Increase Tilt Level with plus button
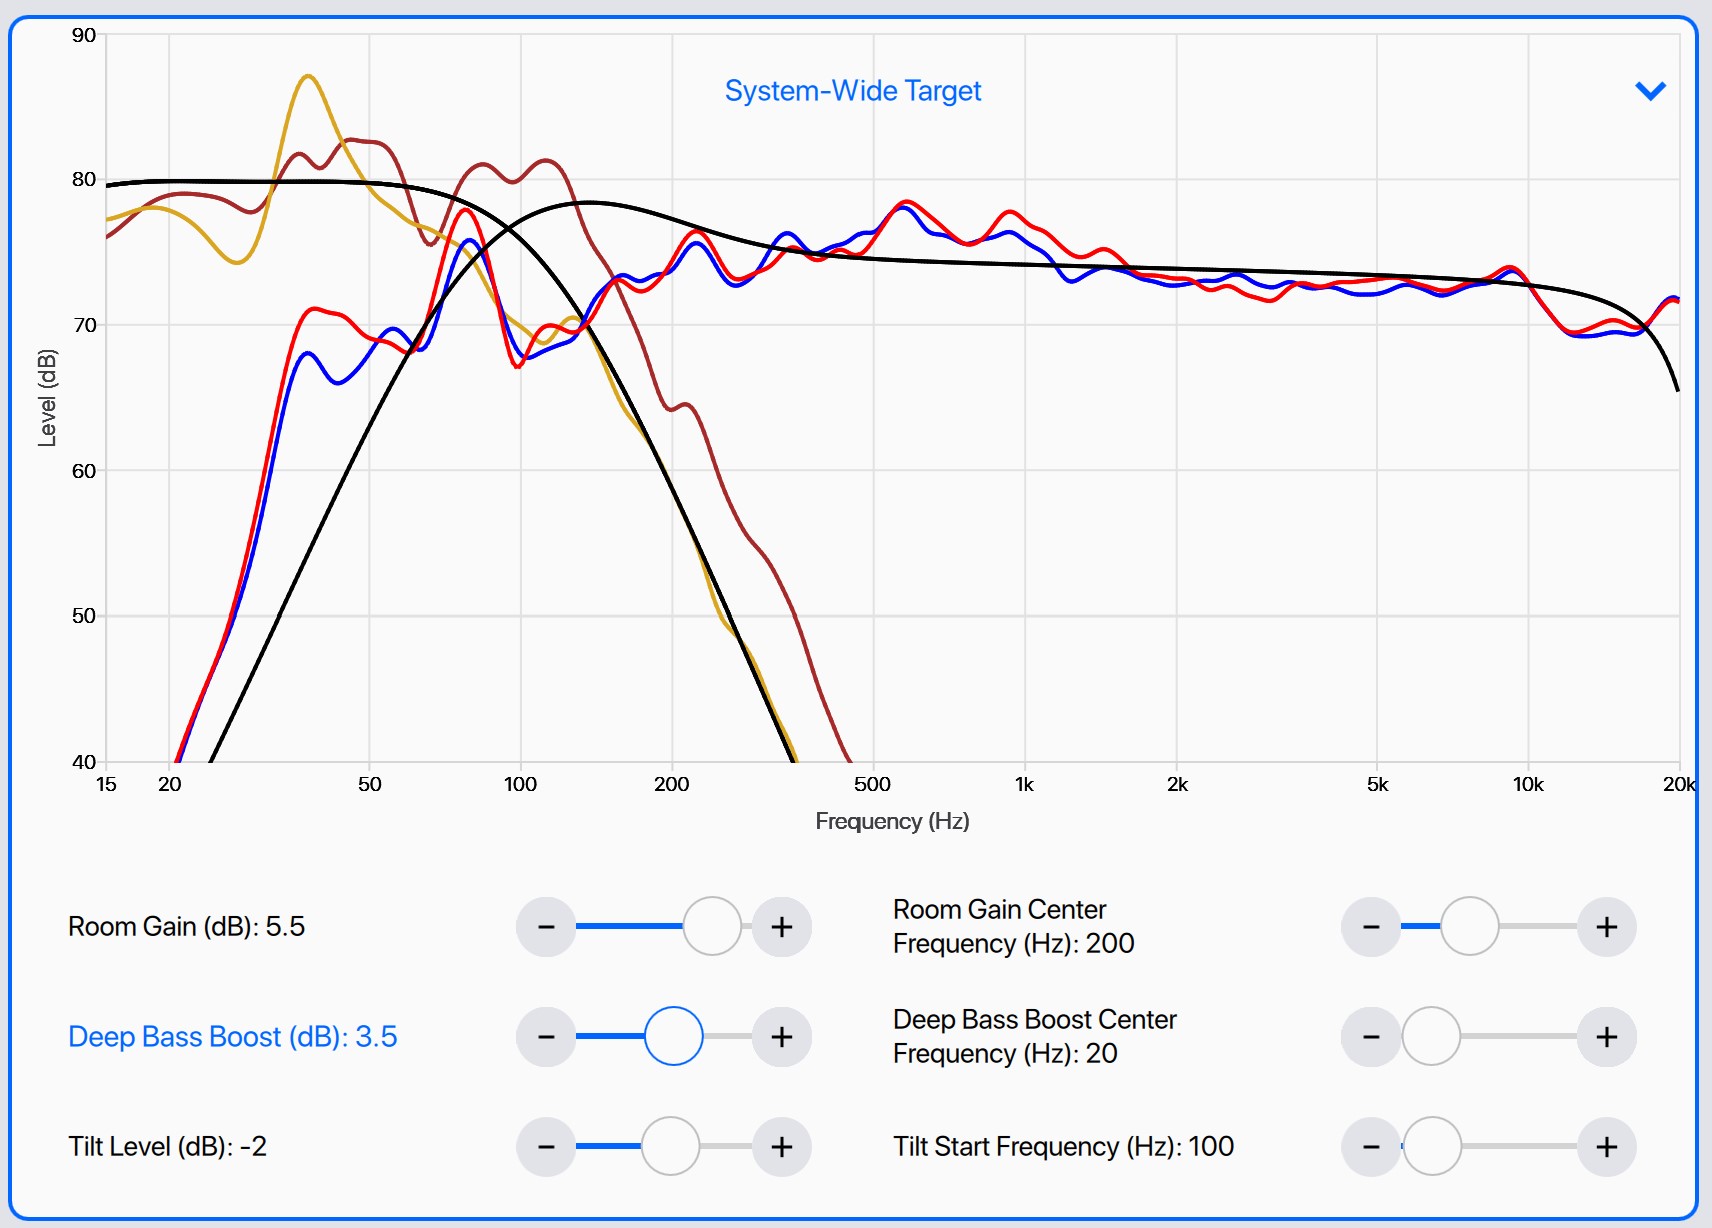The image size is (1712, 1228). point(782,1147)
